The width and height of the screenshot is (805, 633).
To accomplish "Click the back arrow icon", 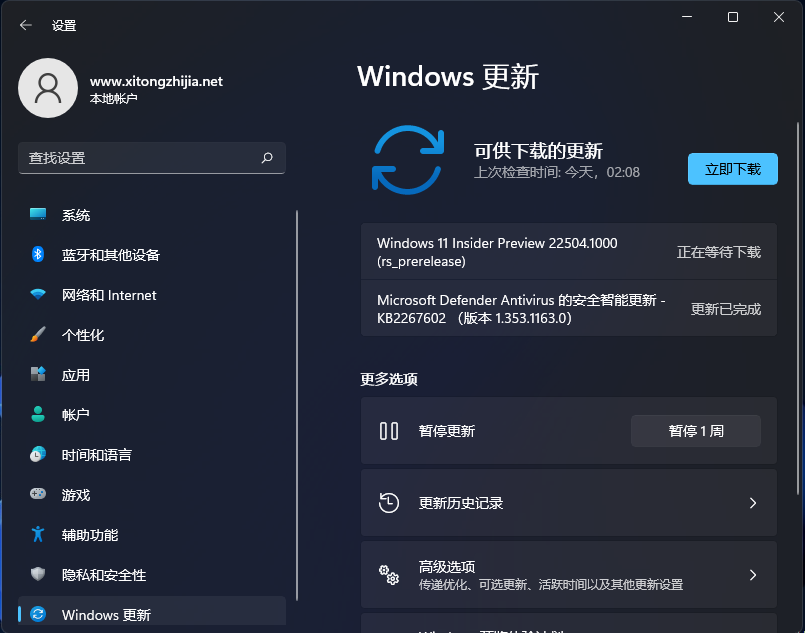I will coord(26,25).
